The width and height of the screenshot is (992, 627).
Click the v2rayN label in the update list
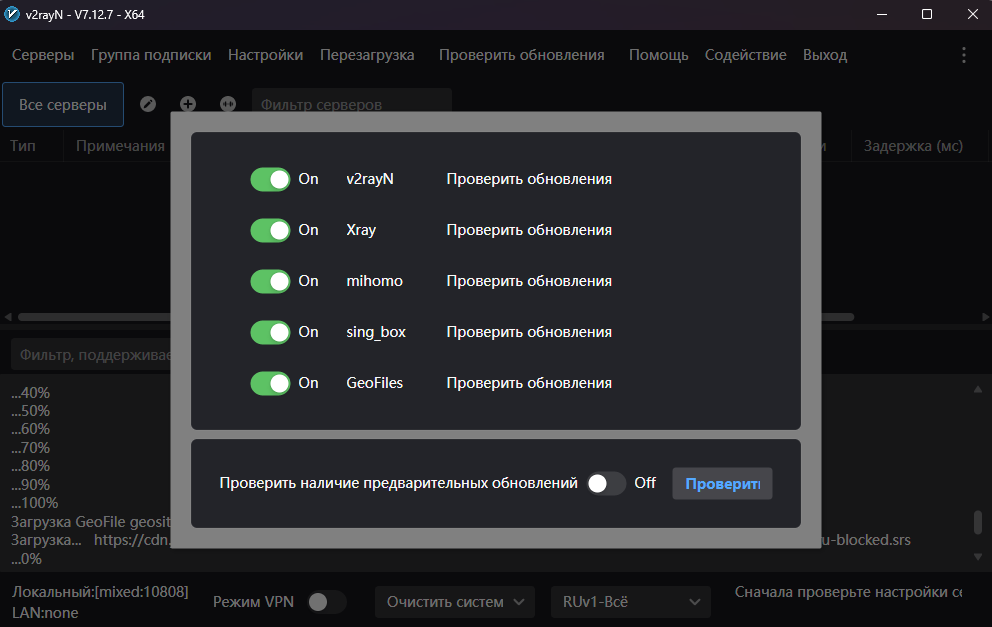coord(370,179)
